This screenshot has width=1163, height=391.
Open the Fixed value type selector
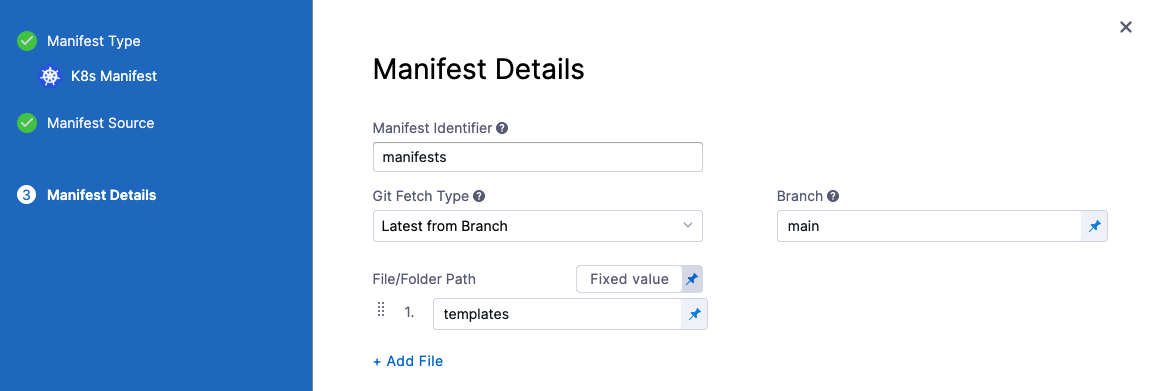[x=629, y=279]
